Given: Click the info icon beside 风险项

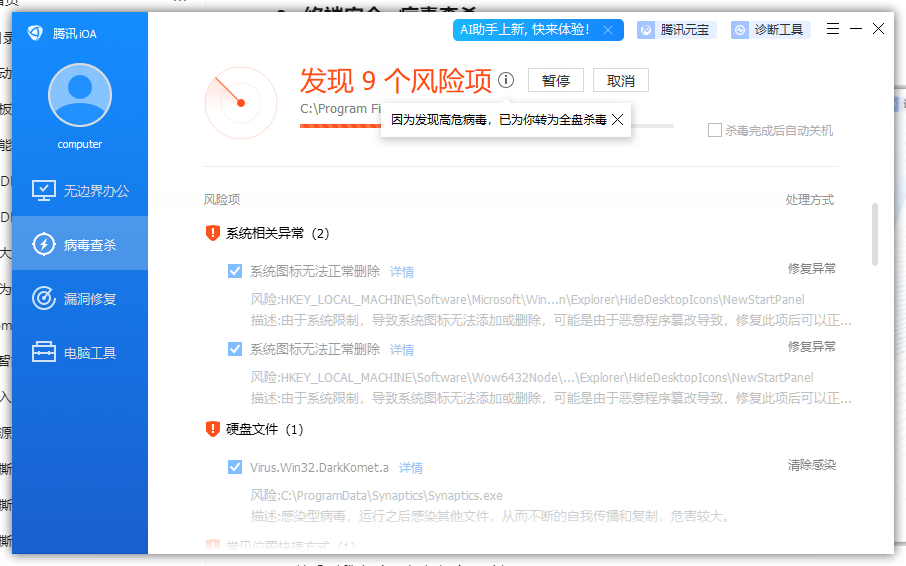Looking at the screenshot, I should (x=506, y=80).
